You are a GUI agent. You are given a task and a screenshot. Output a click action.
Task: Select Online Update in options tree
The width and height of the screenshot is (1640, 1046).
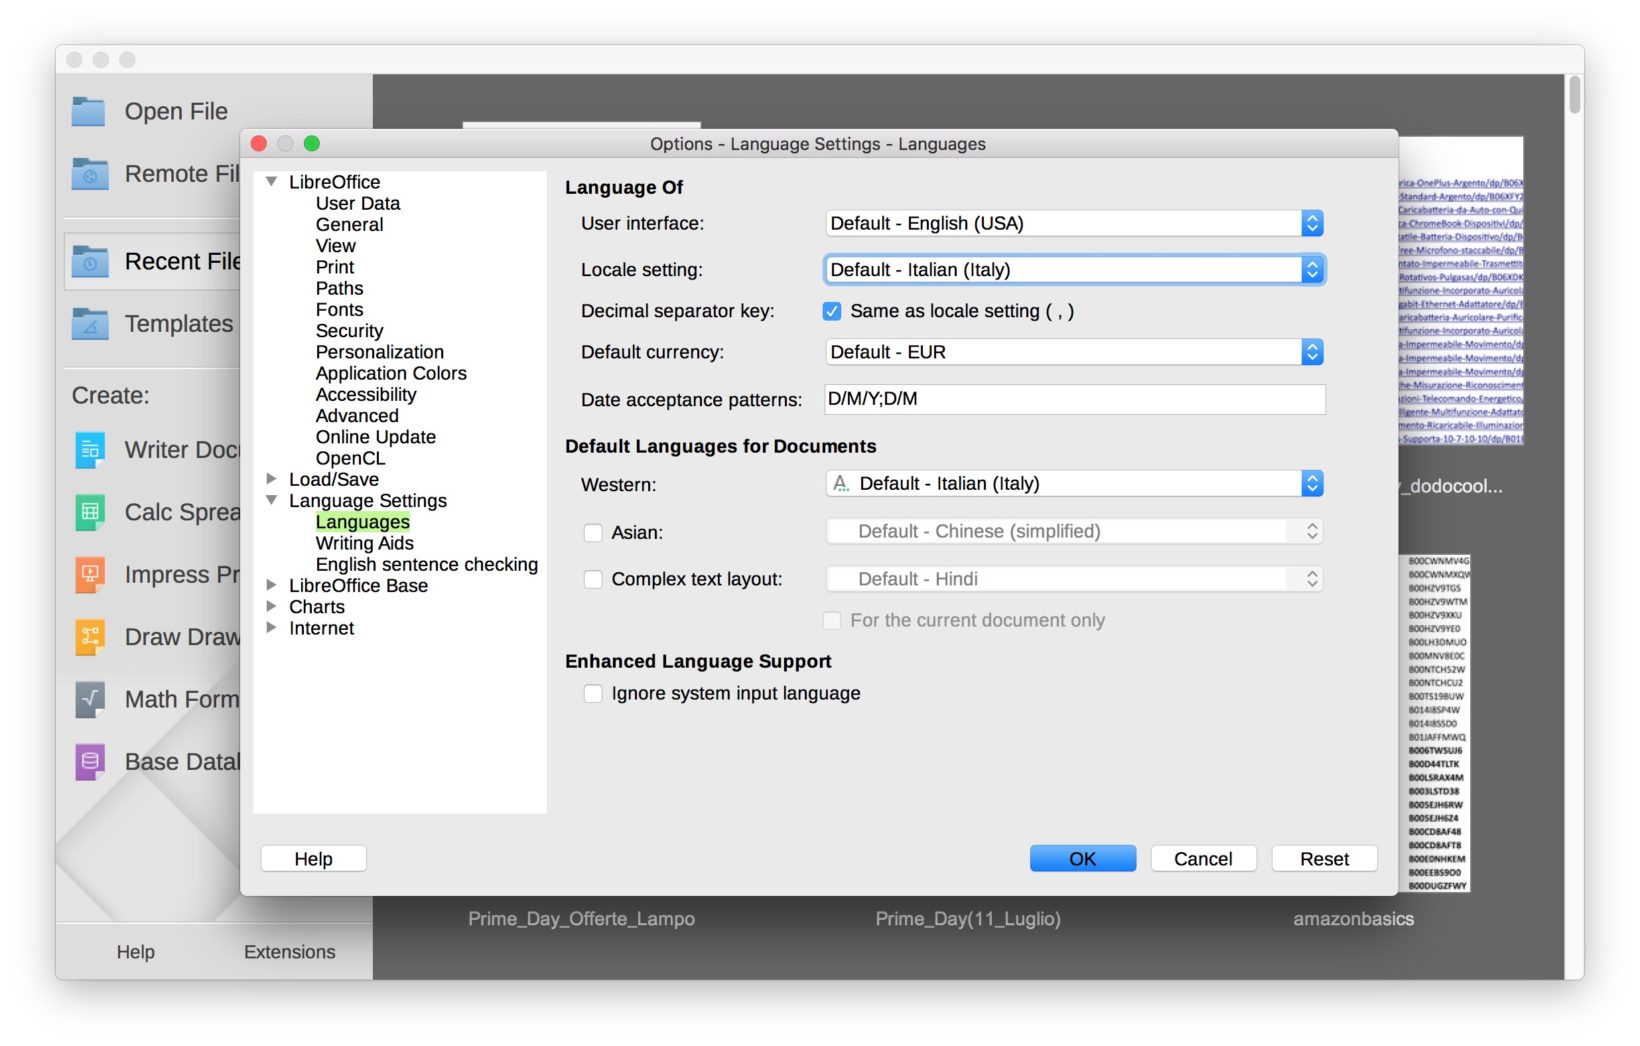click(376, 437)
